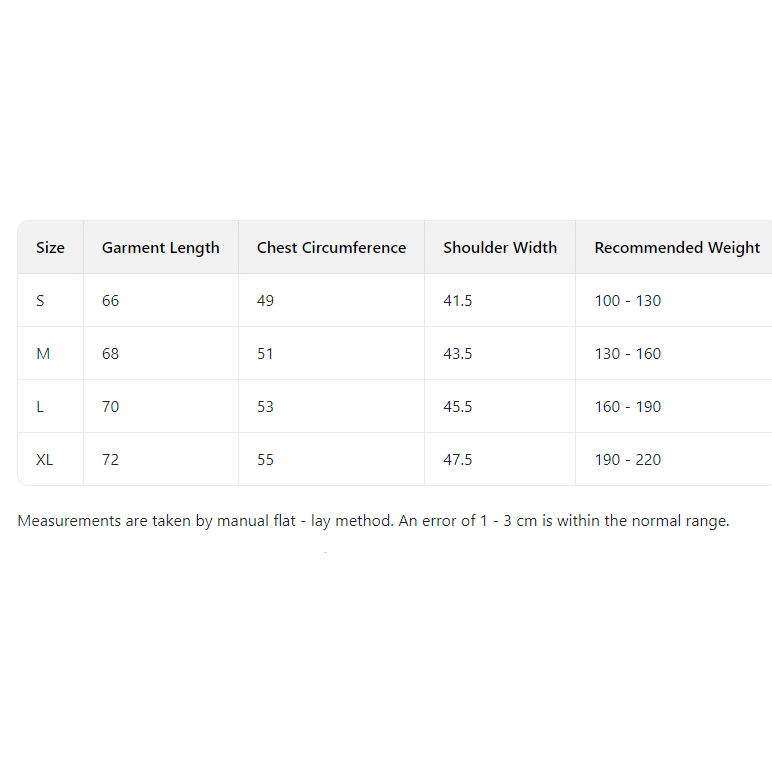This screenshot has width=772, height=773.
Task: Select the weight range 130 - 160
Action: pyautogui.click(x=628, y=353)
